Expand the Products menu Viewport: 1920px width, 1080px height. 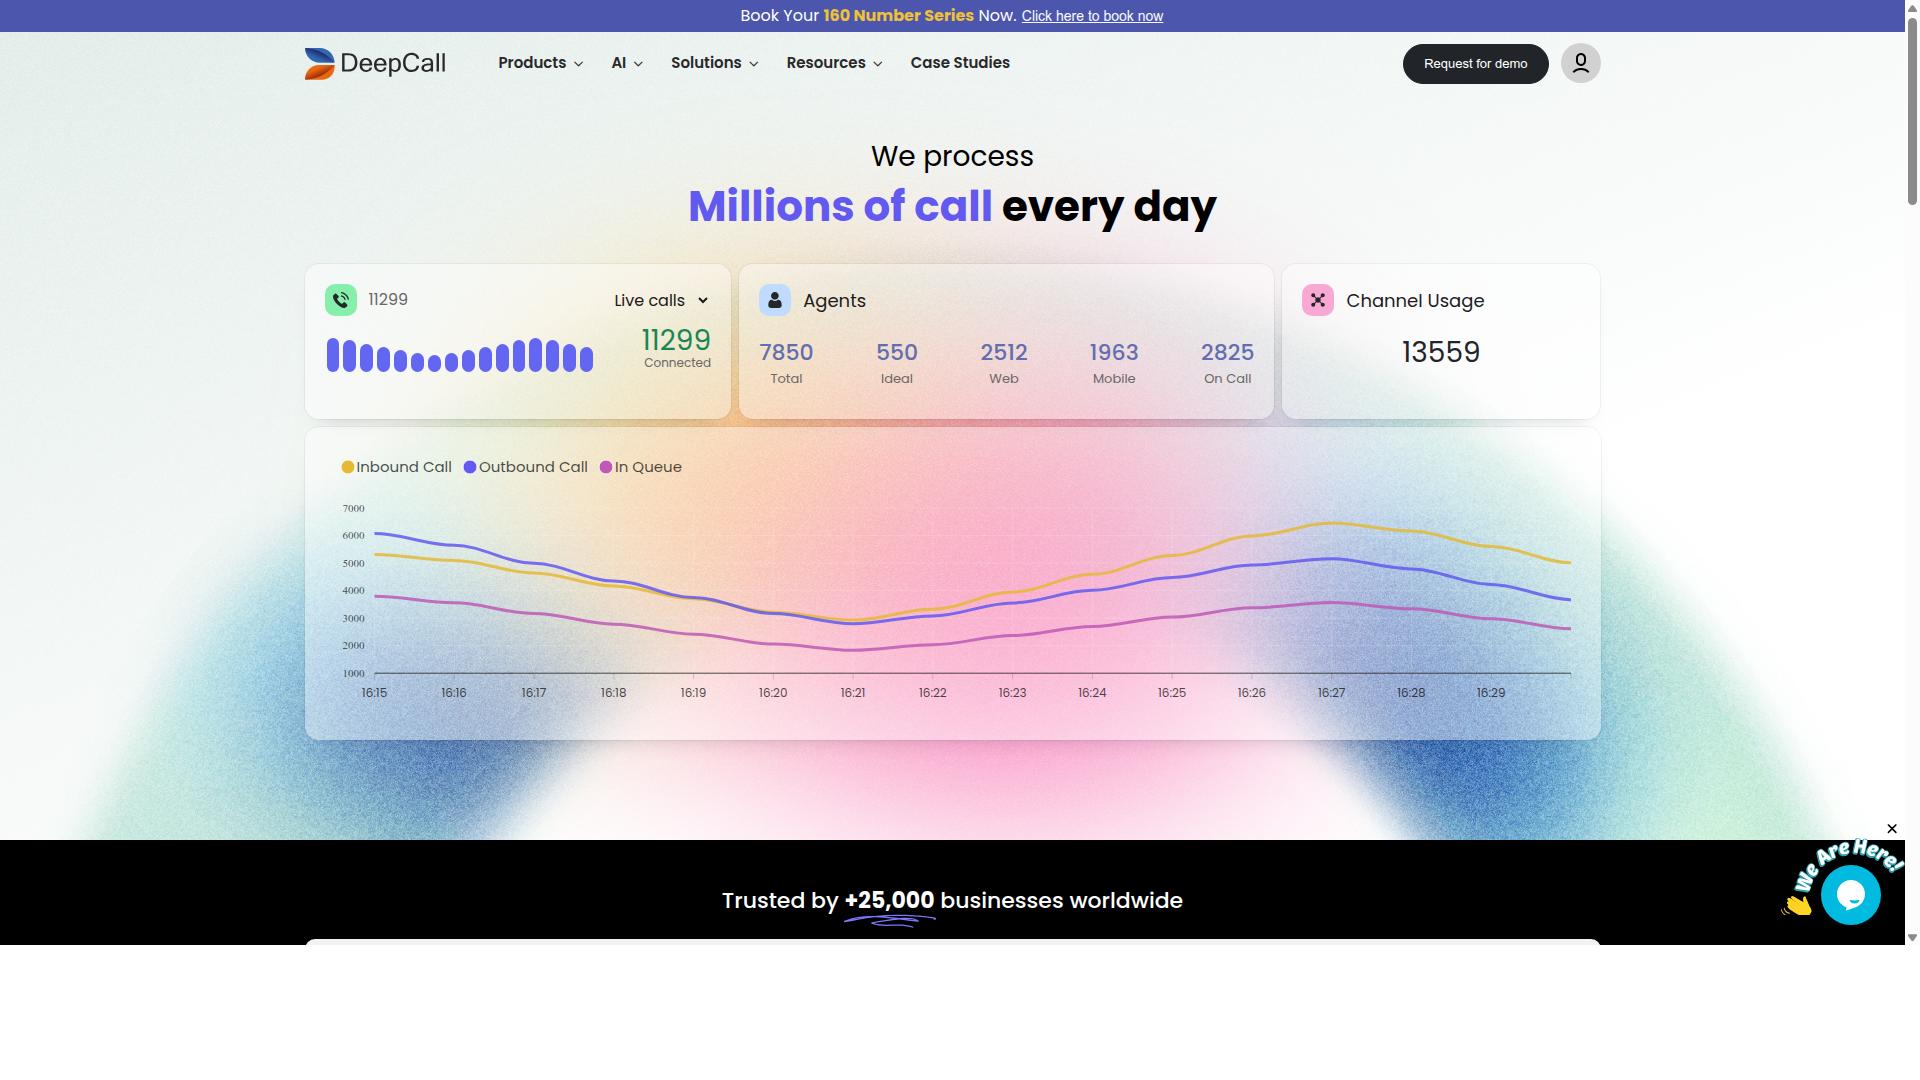coord(540,63)
